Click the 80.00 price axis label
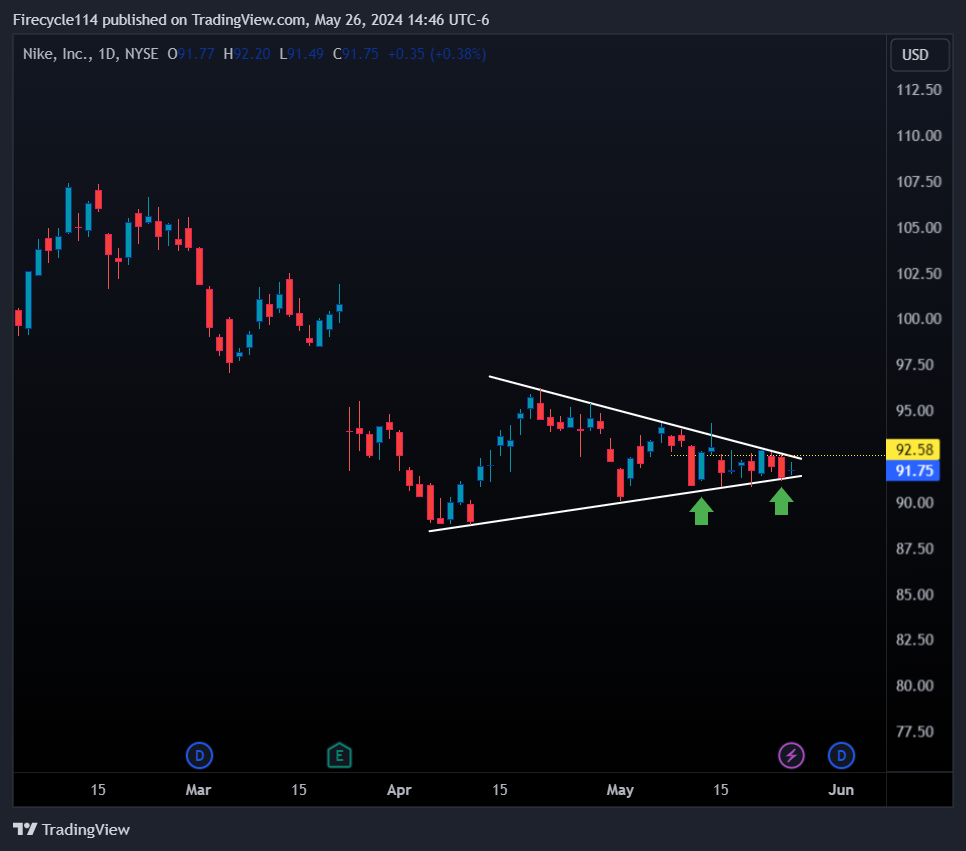The image size is (966, 851). [915, 686]
